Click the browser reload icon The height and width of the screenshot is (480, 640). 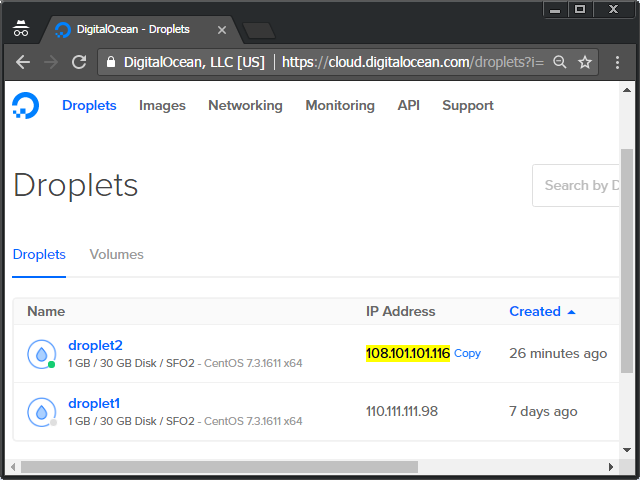(x=78, y=62)
